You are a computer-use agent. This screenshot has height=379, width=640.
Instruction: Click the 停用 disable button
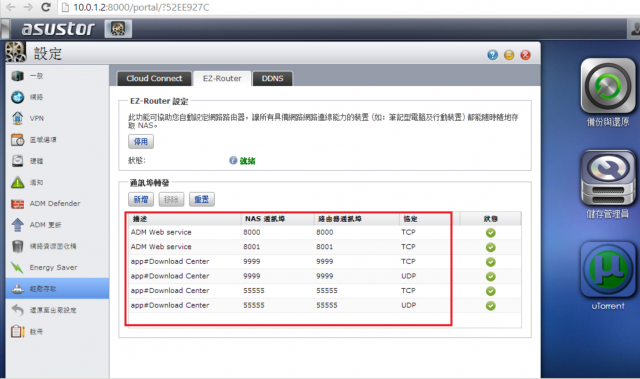141,142
